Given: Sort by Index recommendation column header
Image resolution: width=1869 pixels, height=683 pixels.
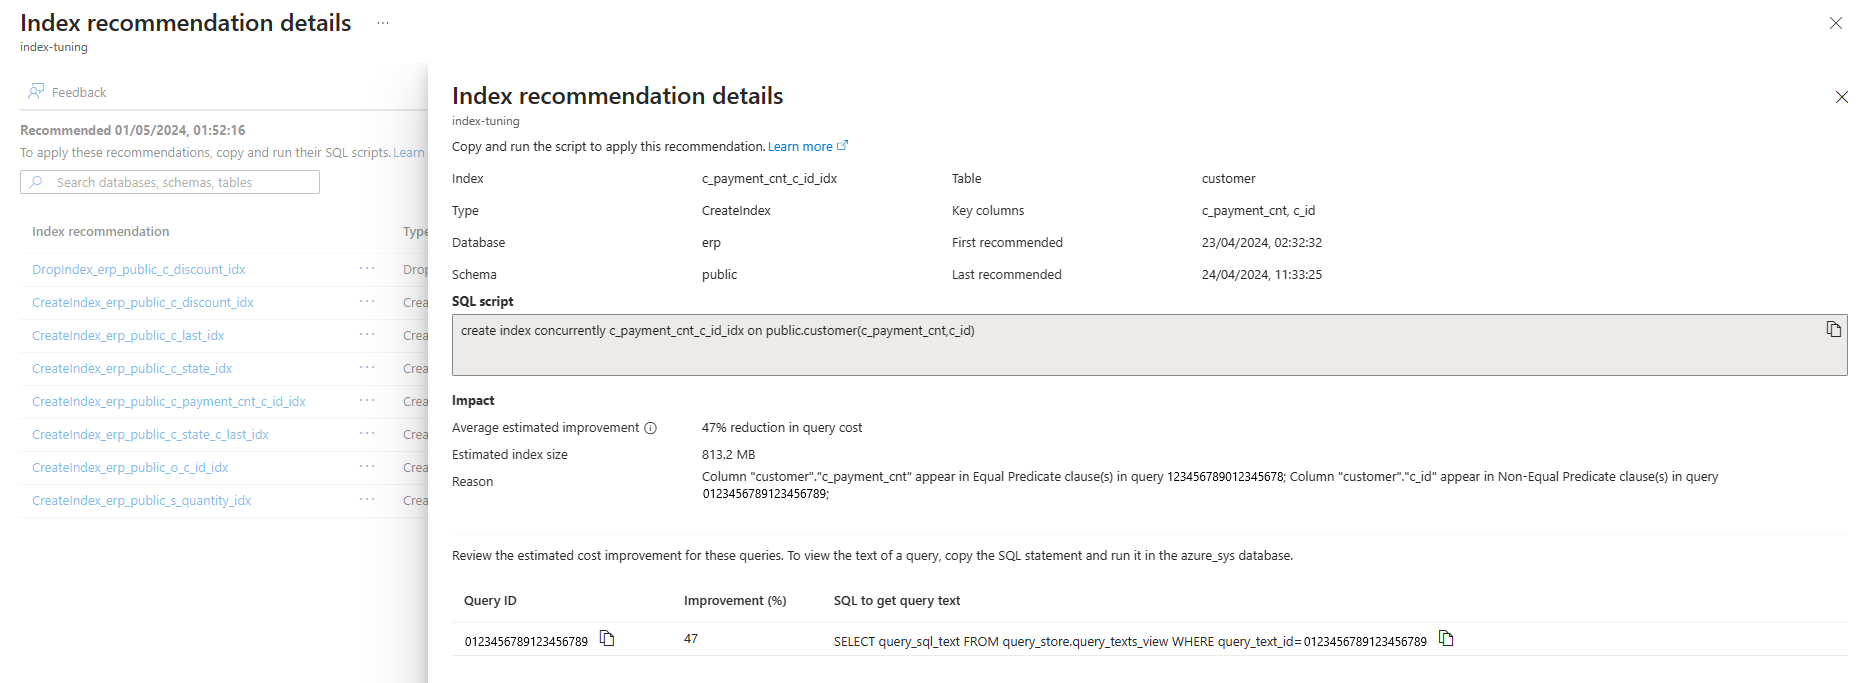Looking at the screenshot, I should coord(100,231).
